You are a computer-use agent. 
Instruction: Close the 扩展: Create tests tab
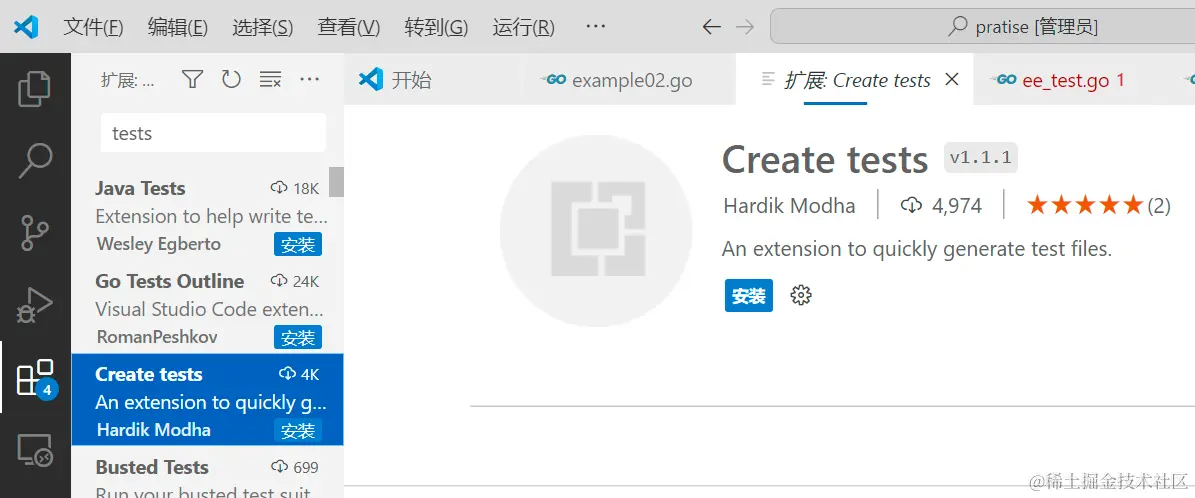click(952, 79)
